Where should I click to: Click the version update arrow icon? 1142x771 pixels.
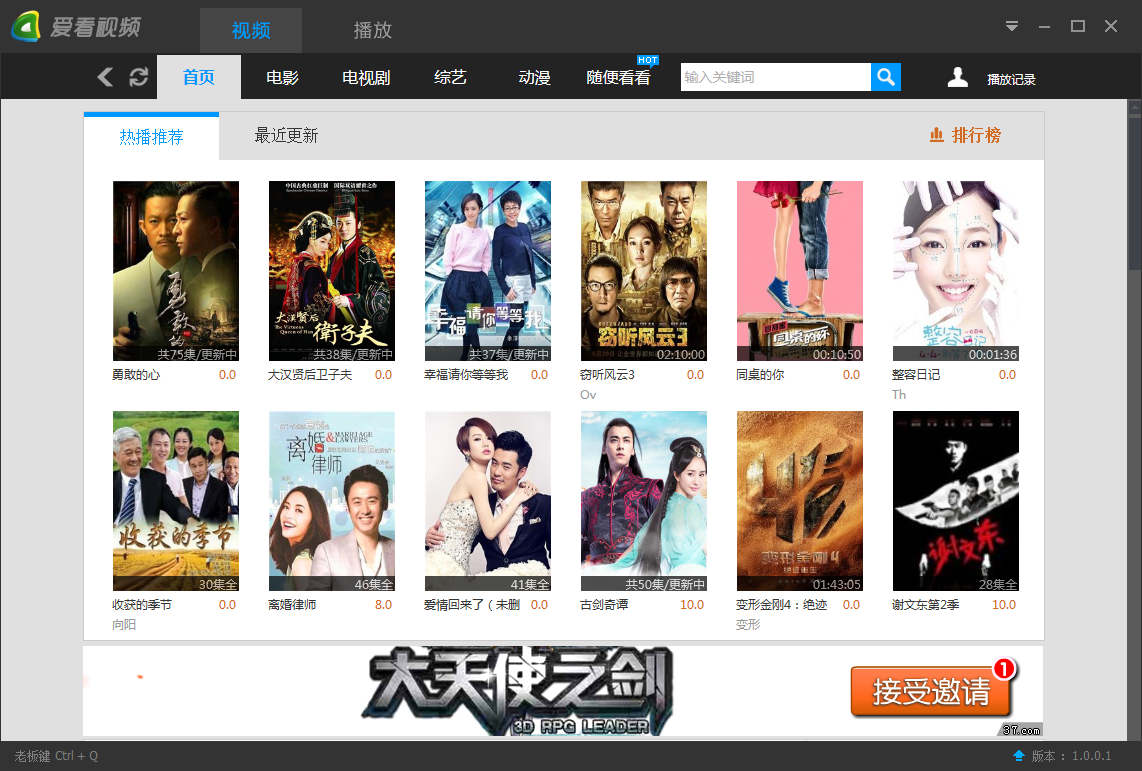(x=1018, y=755)
